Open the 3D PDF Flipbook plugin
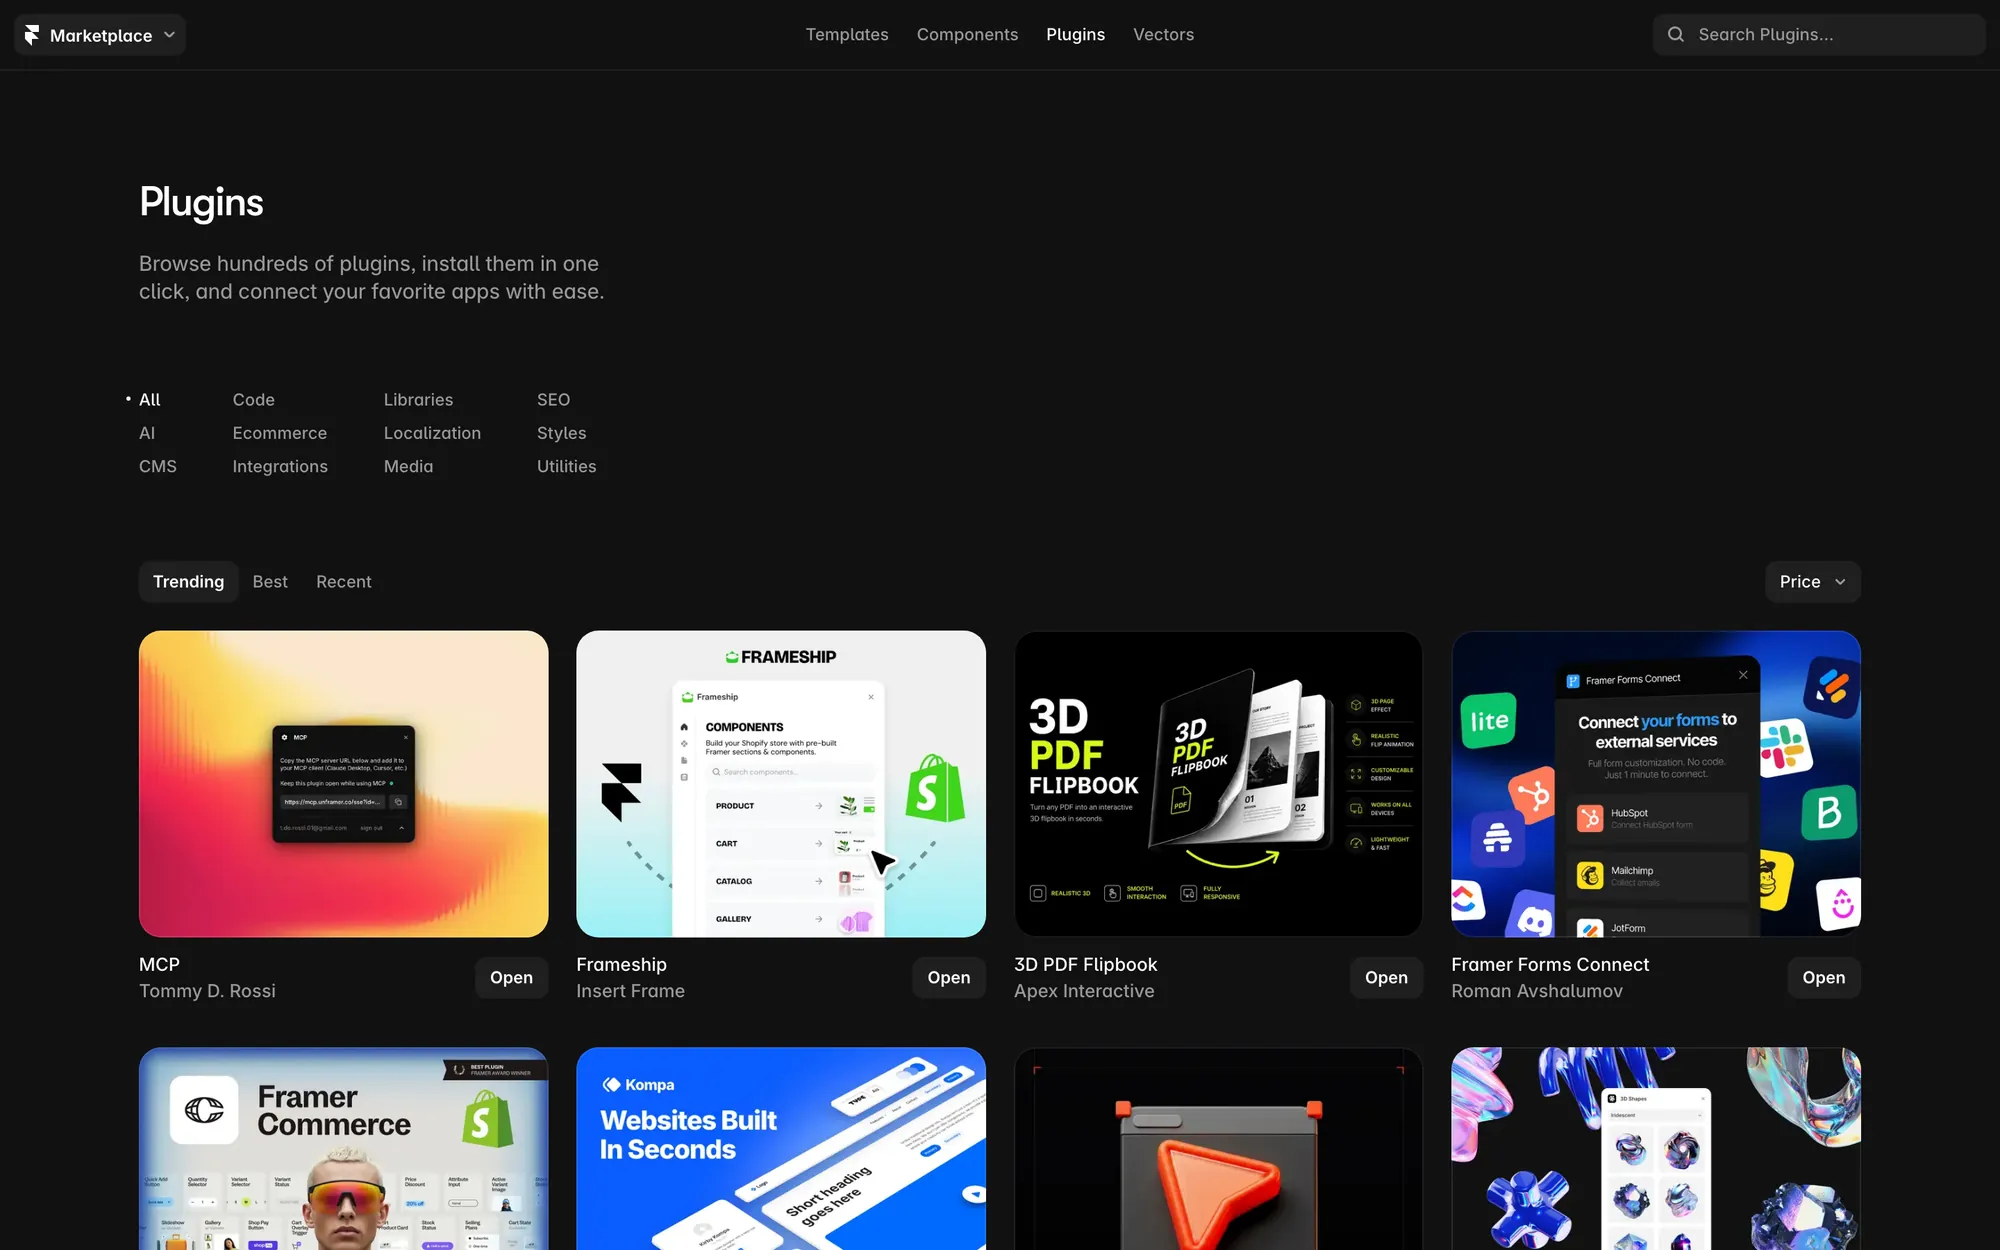The width and height of the screenshot is (2000, 1250). [1386, 978]
